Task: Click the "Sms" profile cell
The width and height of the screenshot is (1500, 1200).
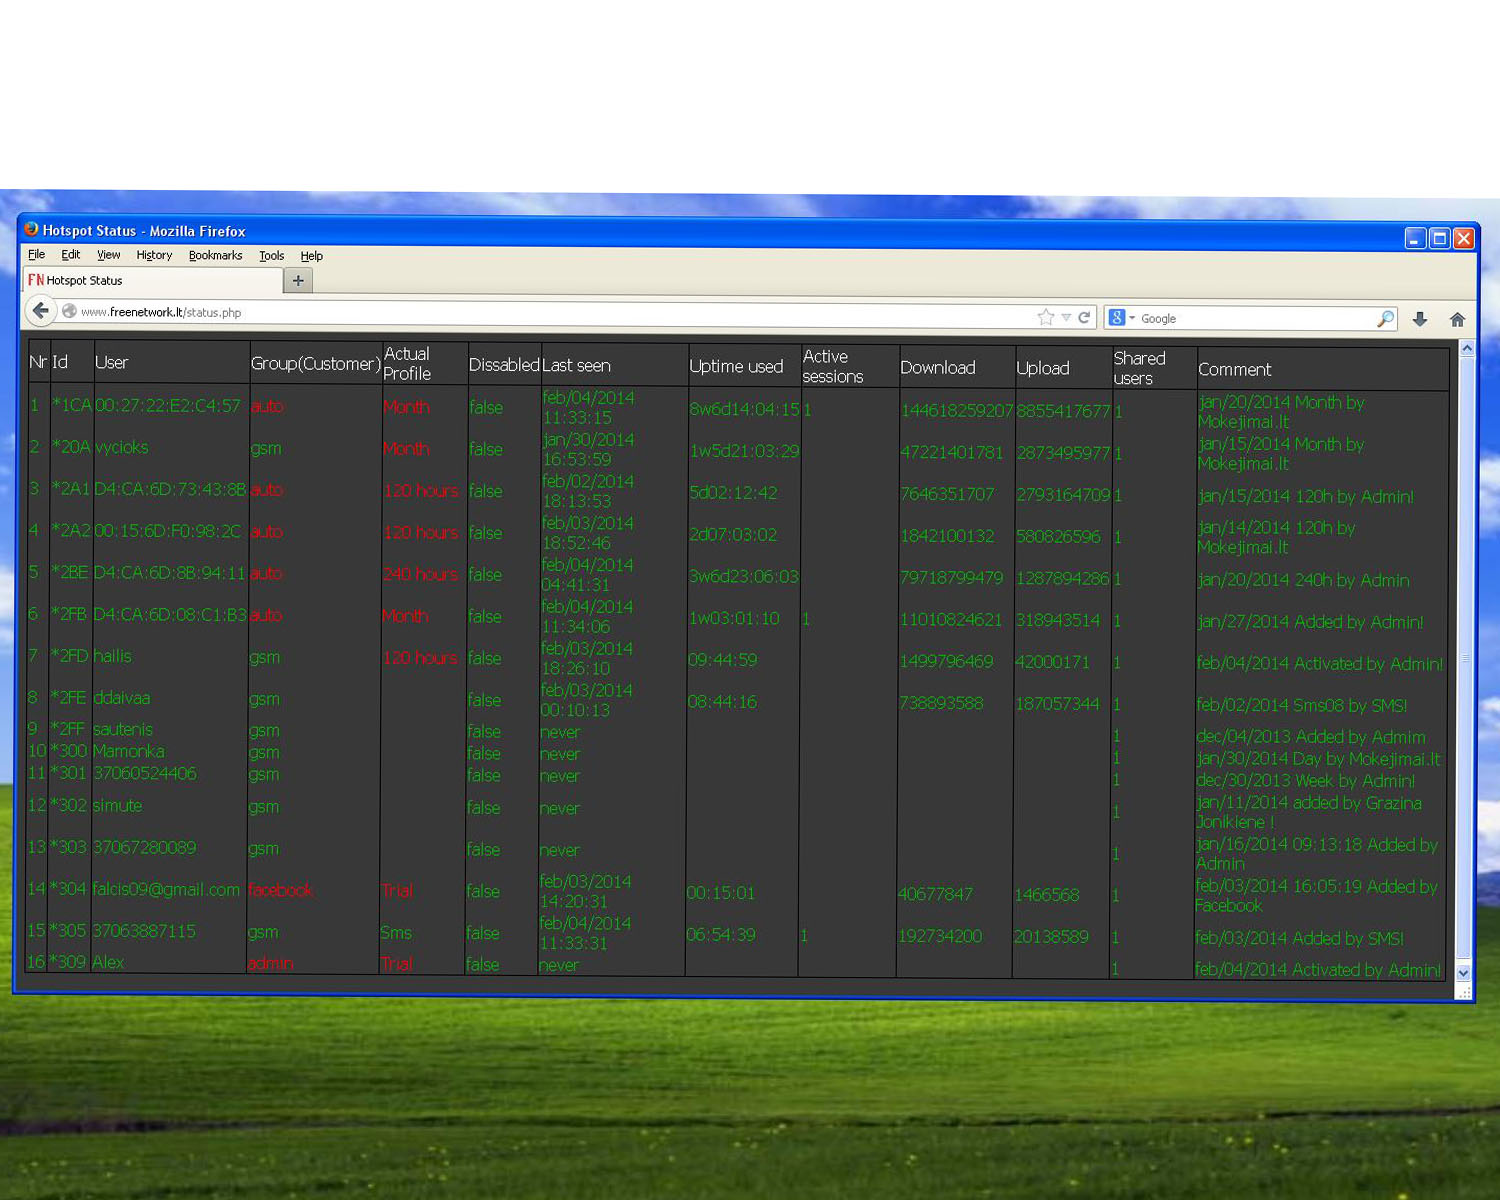Action: [396, 933]
